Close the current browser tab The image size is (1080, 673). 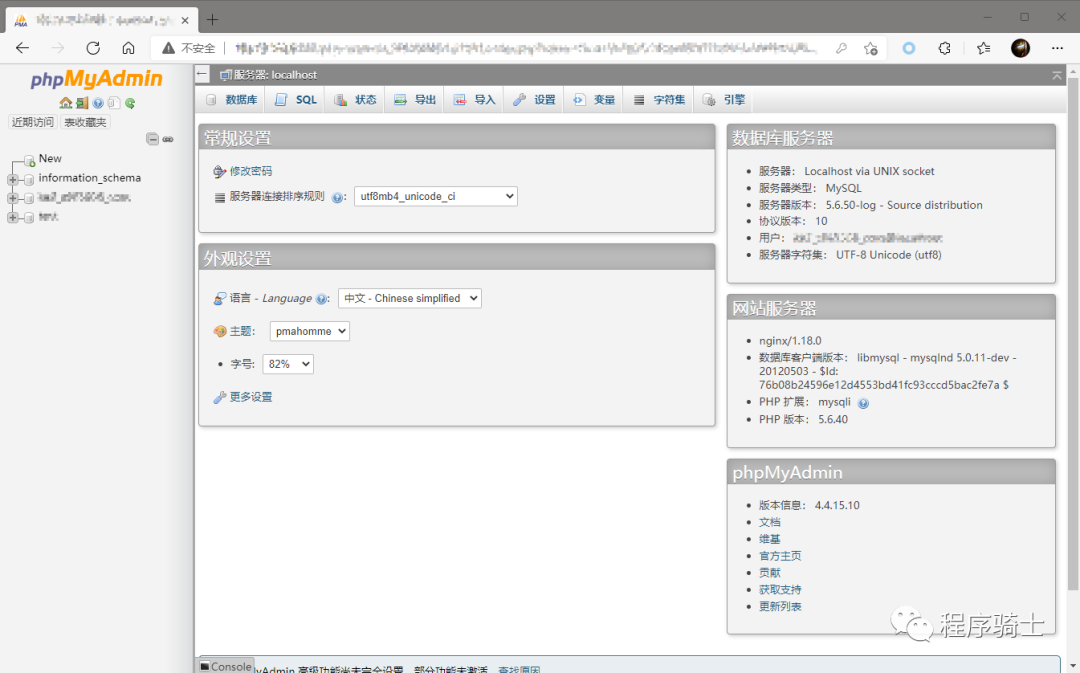coord(185,20)
